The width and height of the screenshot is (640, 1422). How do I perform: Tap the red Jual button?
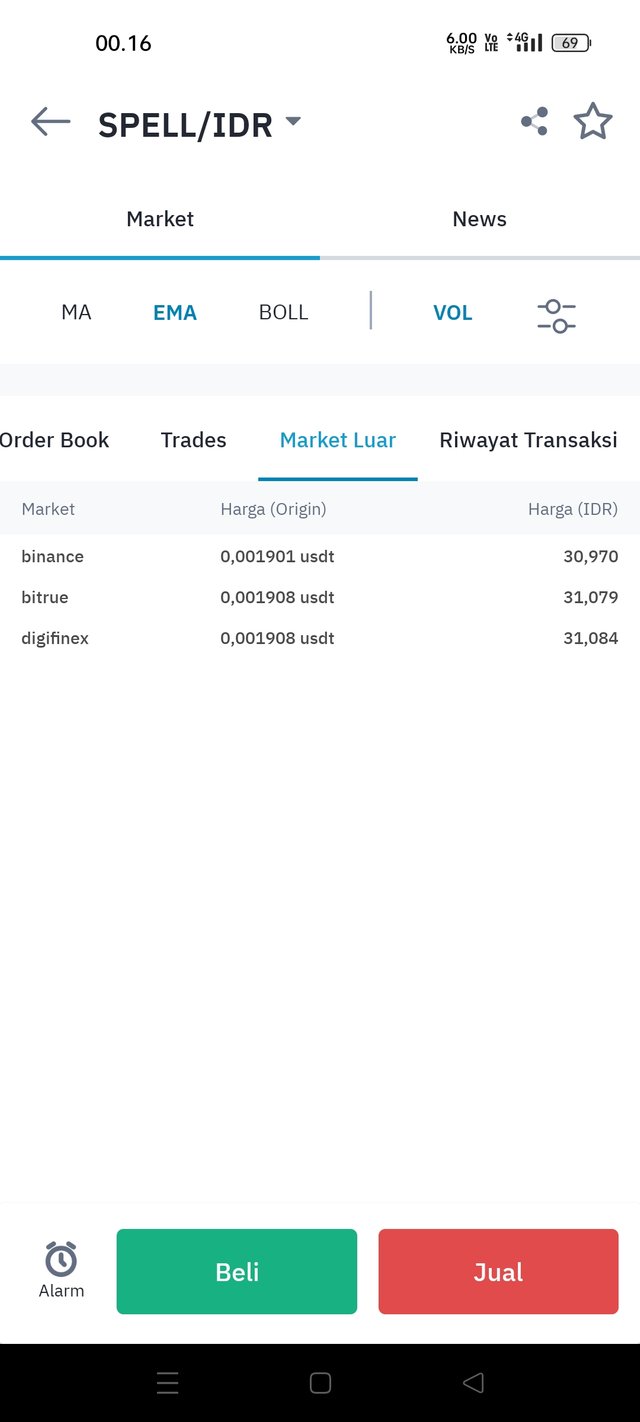(x=498, y=1271)
